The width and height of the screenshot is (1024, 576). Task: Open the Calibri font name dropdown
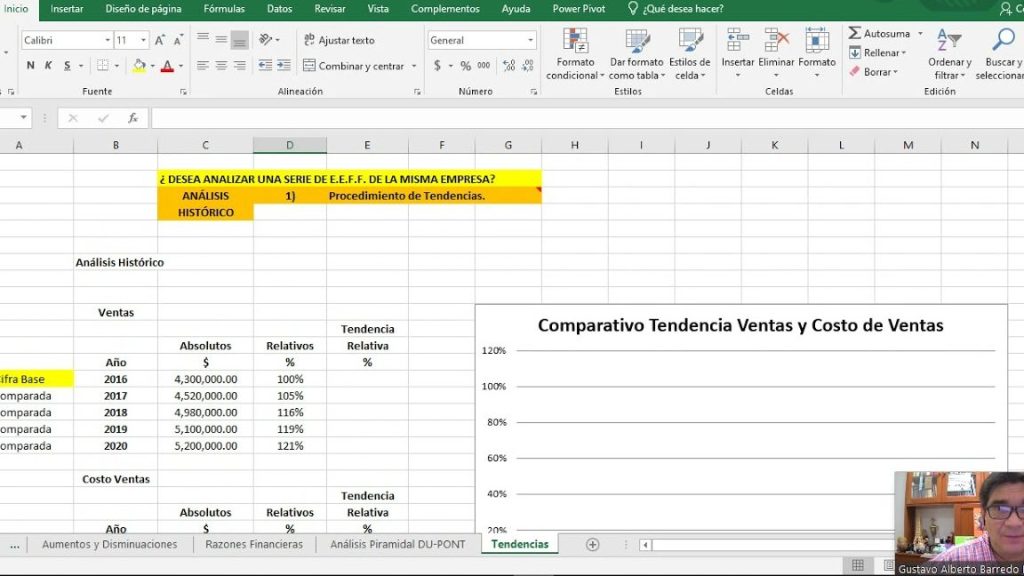click(x=107, y=41)
